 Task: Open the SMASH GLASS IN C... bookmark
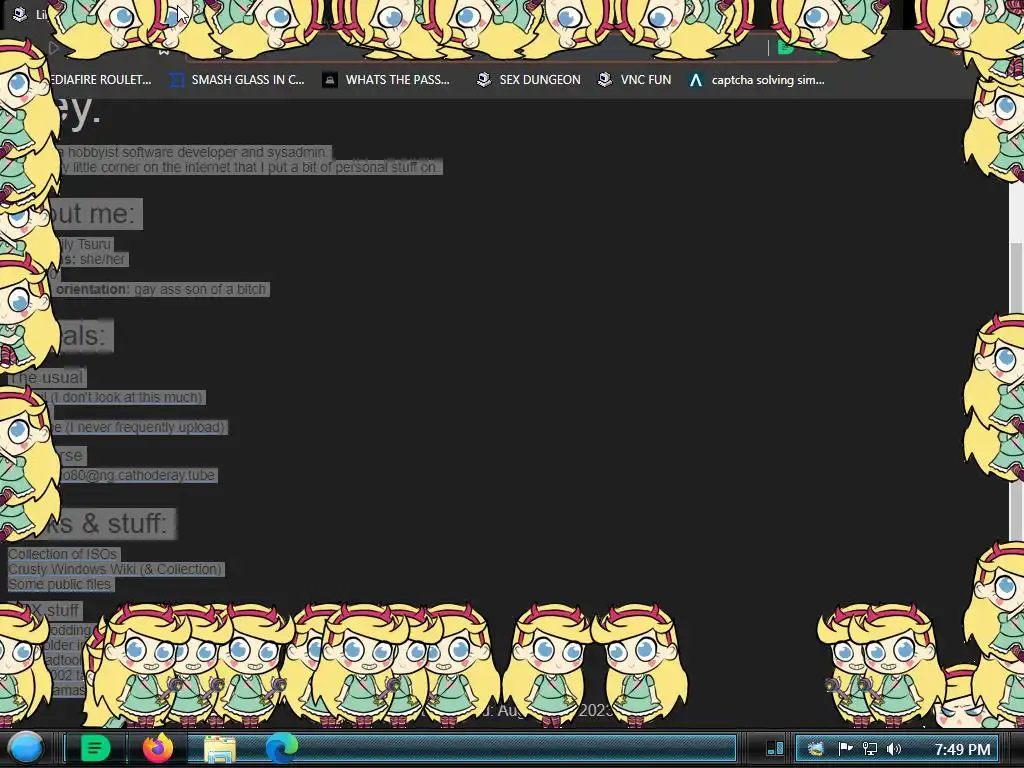[237, 80]
